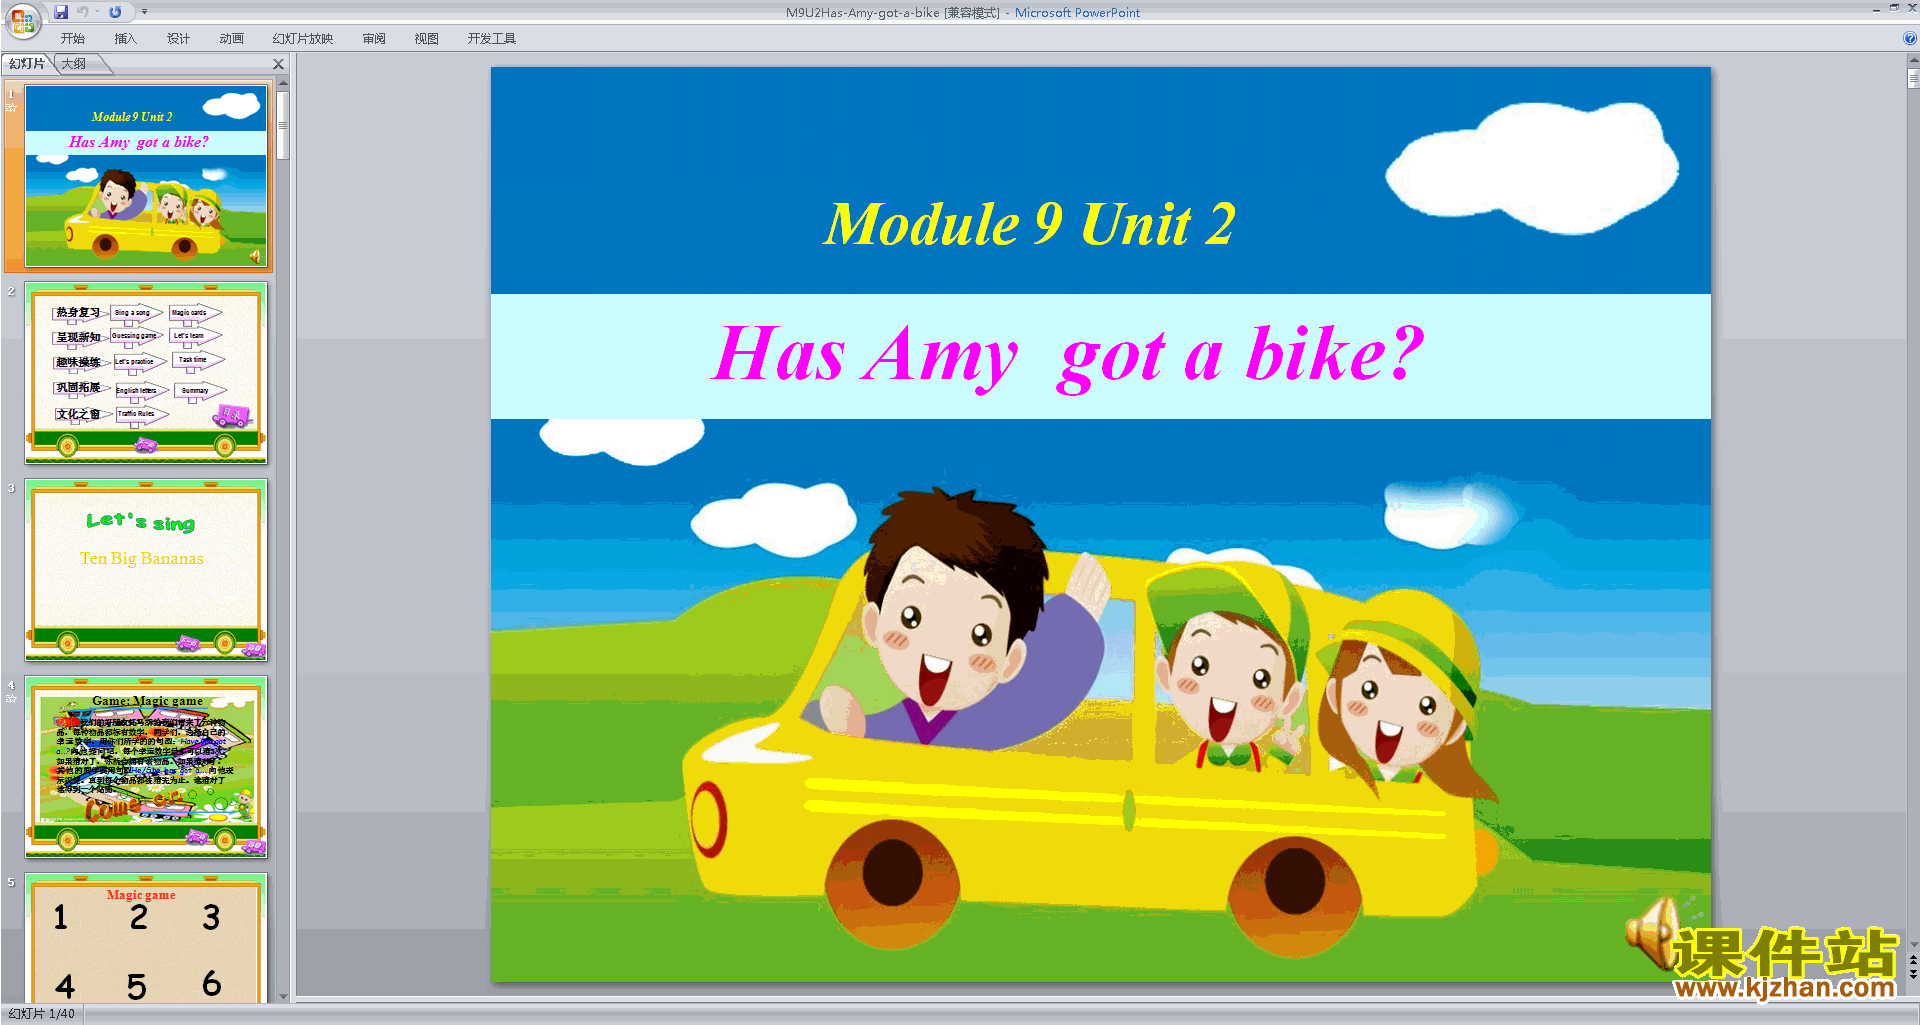Open the 开发工具 ribbon tab
This screenshot has height=1025, width=1920.
click(x=491, y=39)
